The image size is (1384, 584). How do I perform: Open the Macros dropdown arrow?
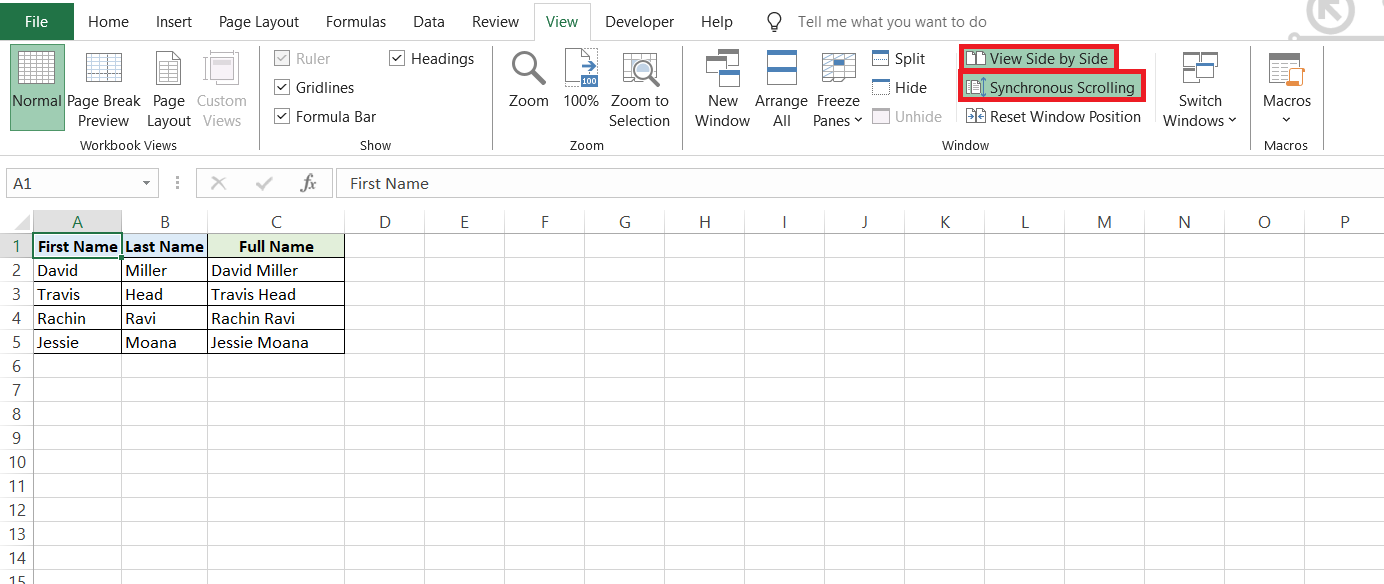1286,121
